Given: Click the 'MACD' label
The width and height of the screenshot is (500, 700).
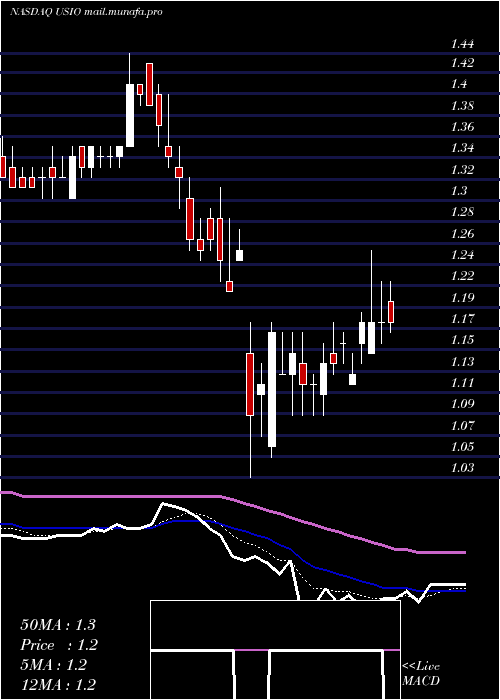Looking at the screenshot, I should [421, 681].
